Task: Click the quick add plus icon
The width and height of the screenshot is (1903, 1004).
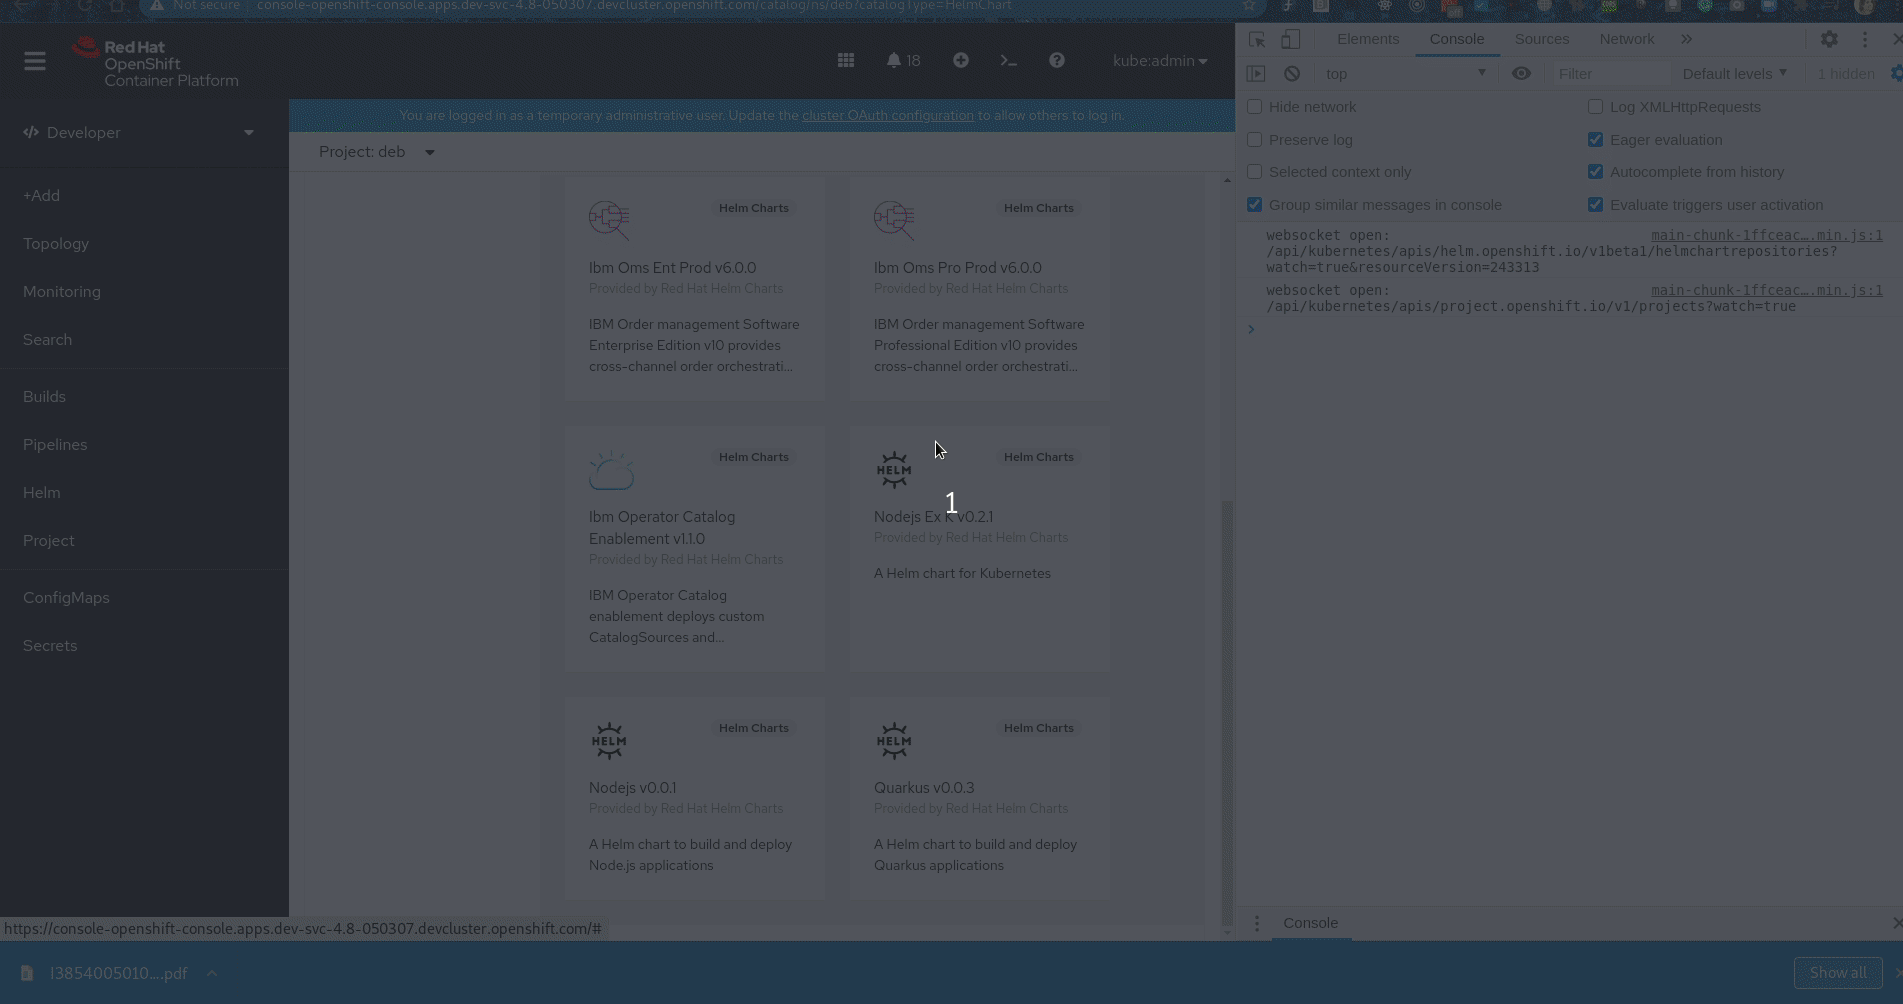Action: (960, 61)
